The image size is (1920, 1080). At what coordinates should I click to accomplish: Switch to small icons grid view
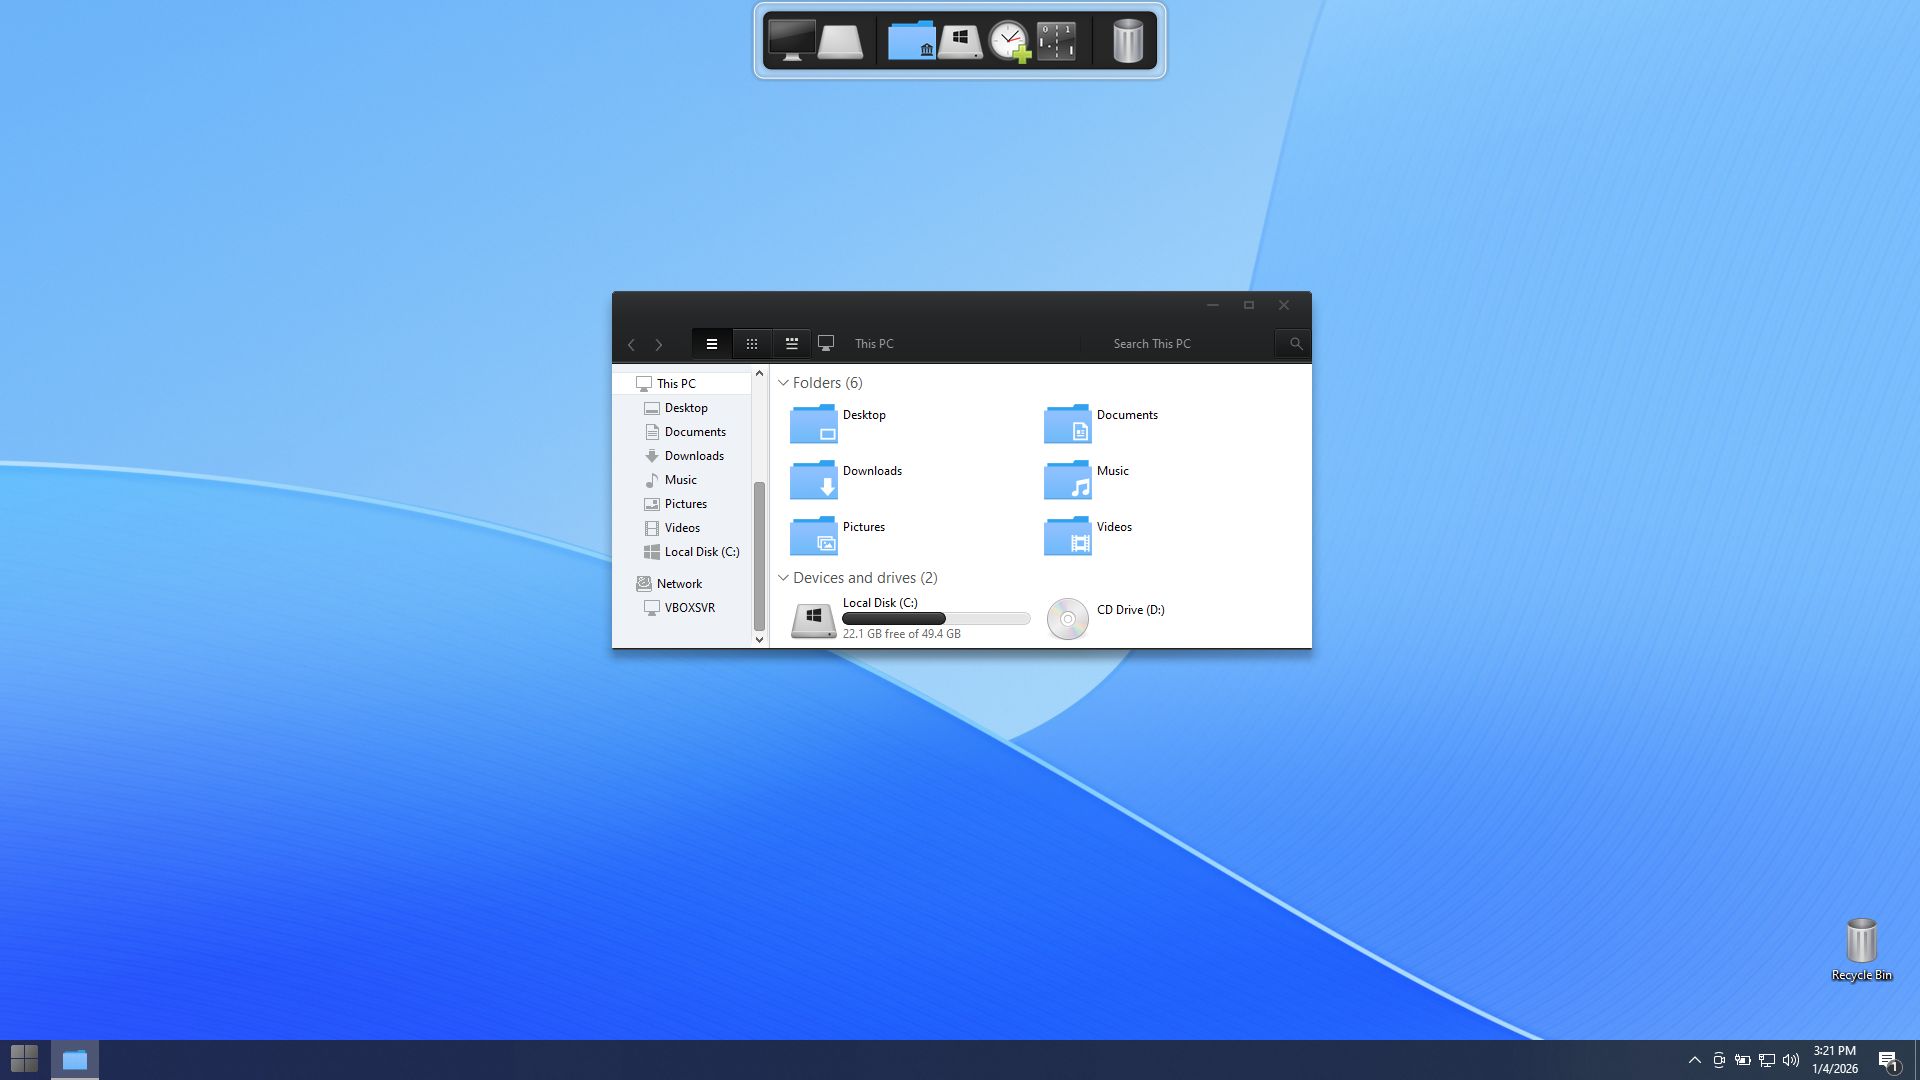(752, 344)
